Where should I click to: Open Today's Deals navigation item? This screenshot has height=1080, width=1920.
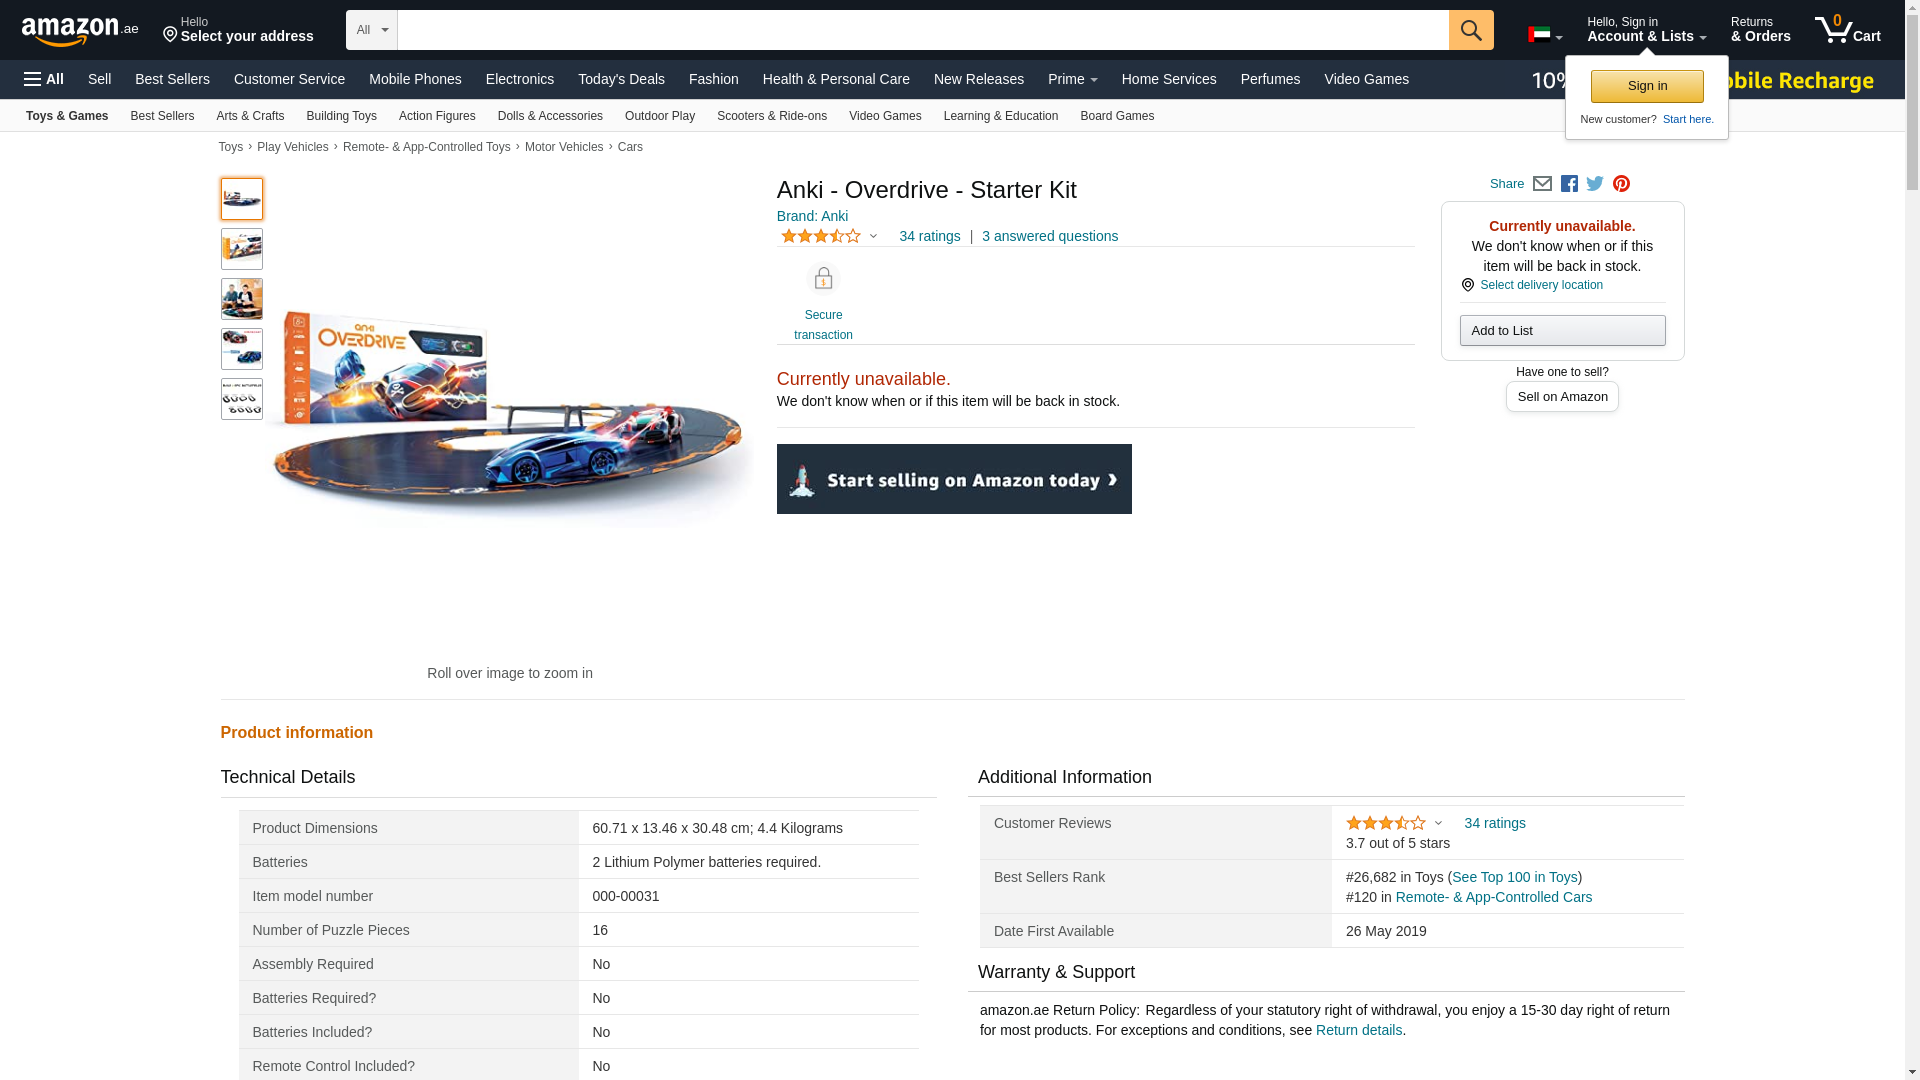click(x=620, y=79)
